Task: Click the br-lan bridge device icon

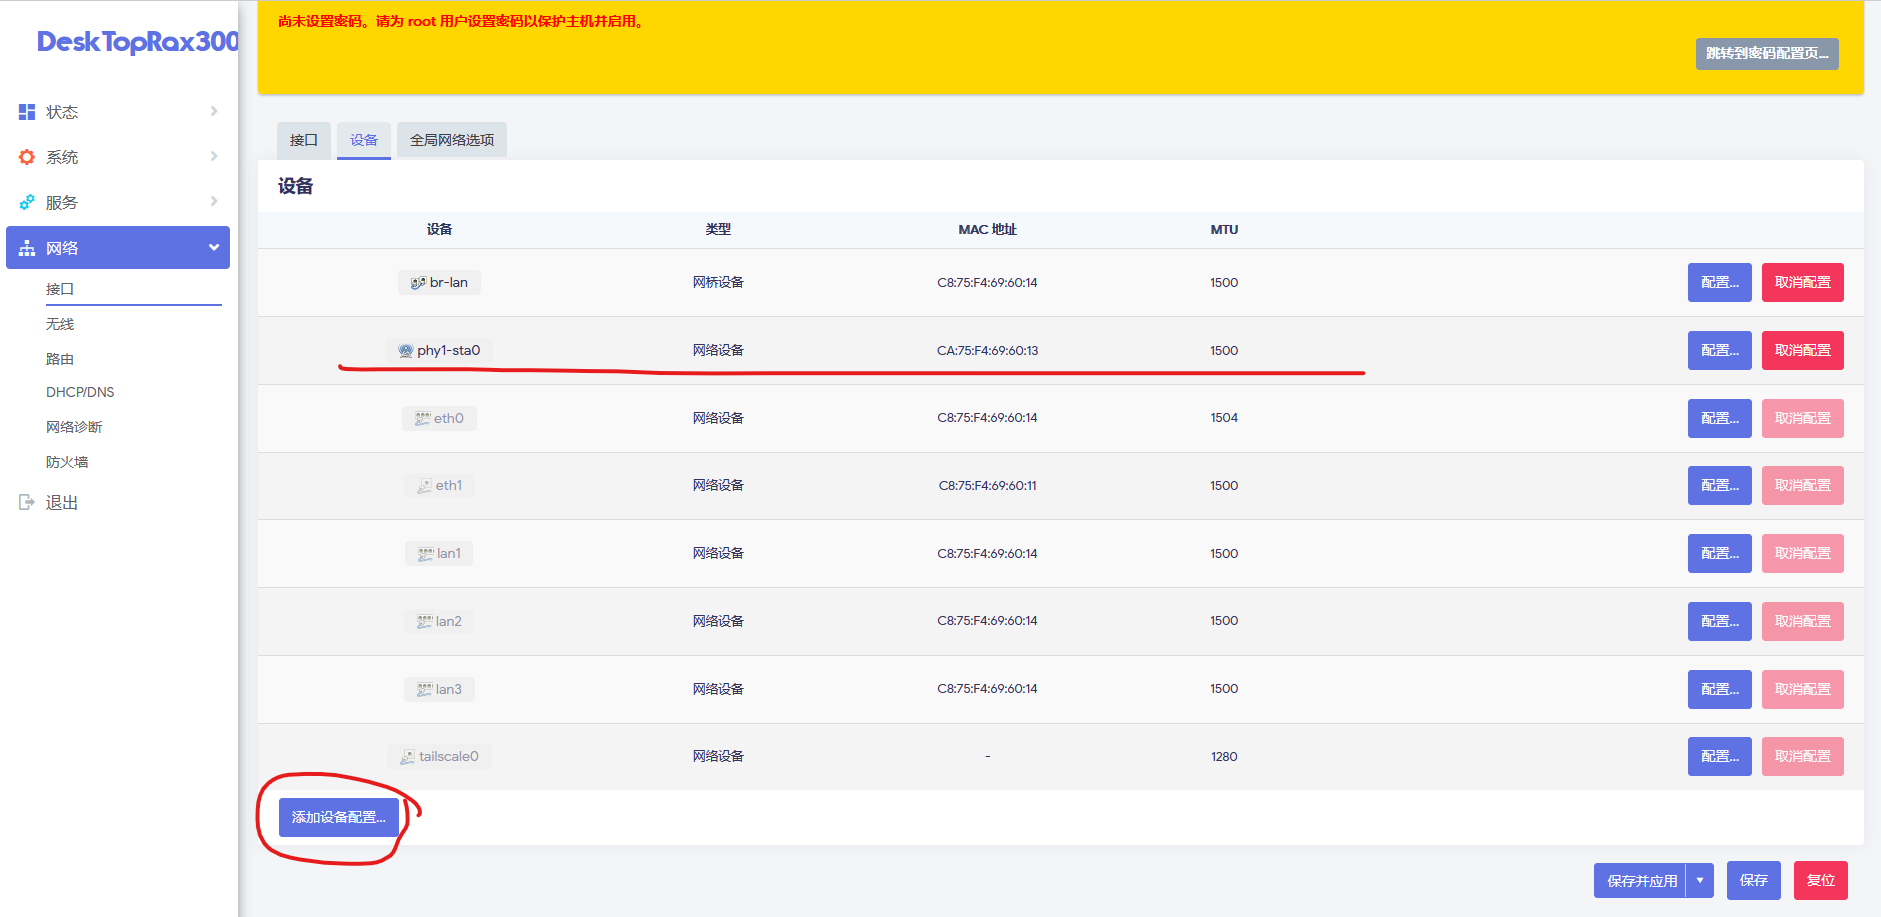Action: [x=418, y=283]
